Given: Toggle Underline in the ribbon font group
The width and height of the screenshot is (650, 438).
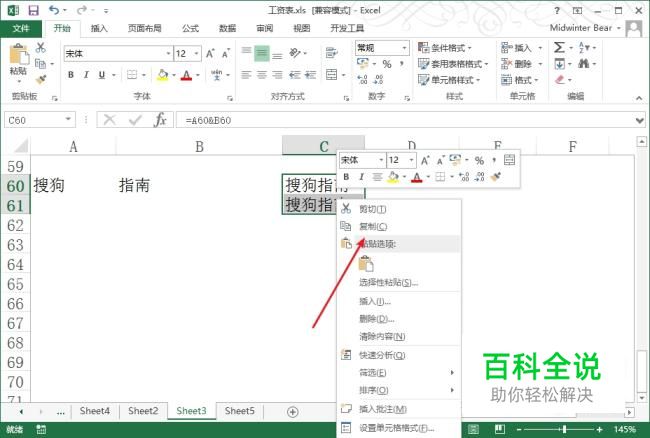Looking at the screenshot, I should pyautogui.click(x=102, y=75).
